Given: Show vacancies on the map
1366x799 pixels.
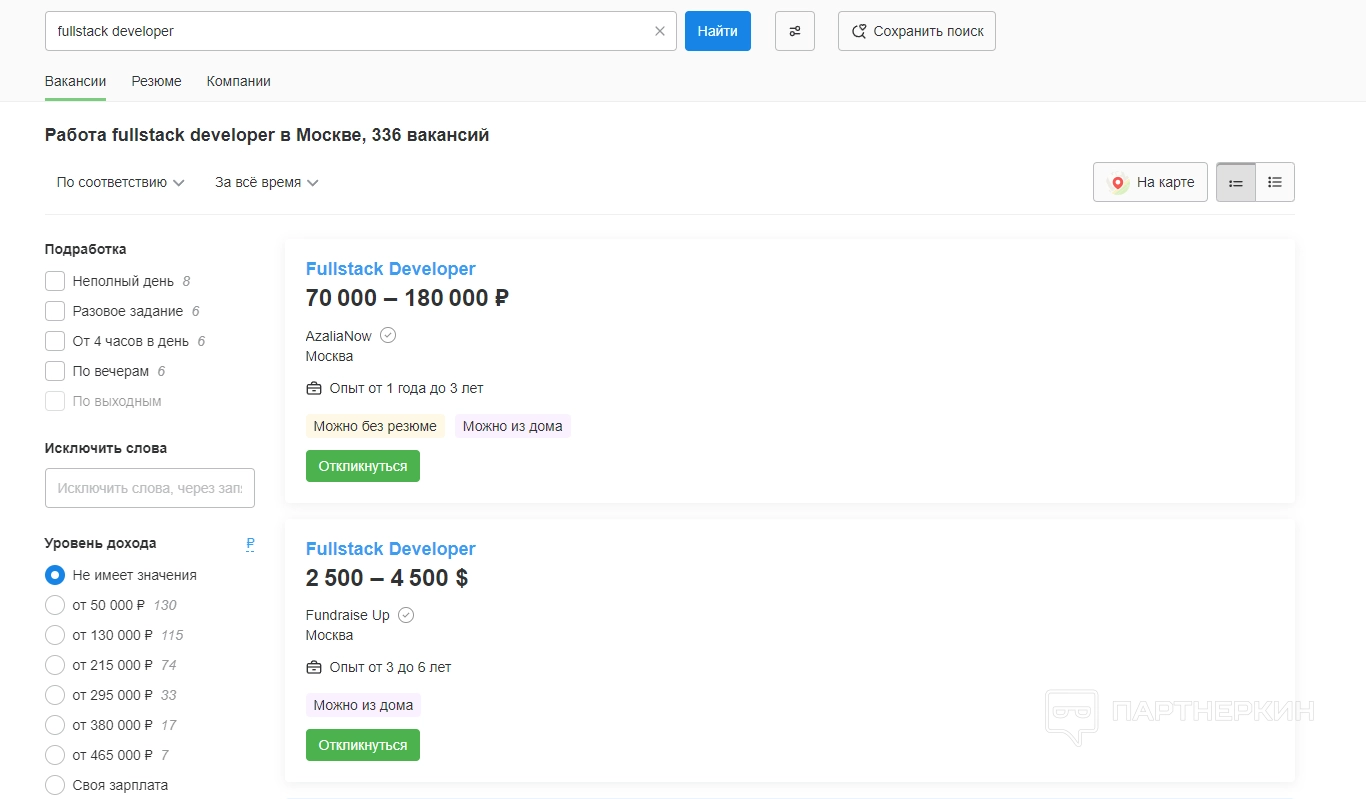Looking at the screenshot, I should click(1150, 183).
